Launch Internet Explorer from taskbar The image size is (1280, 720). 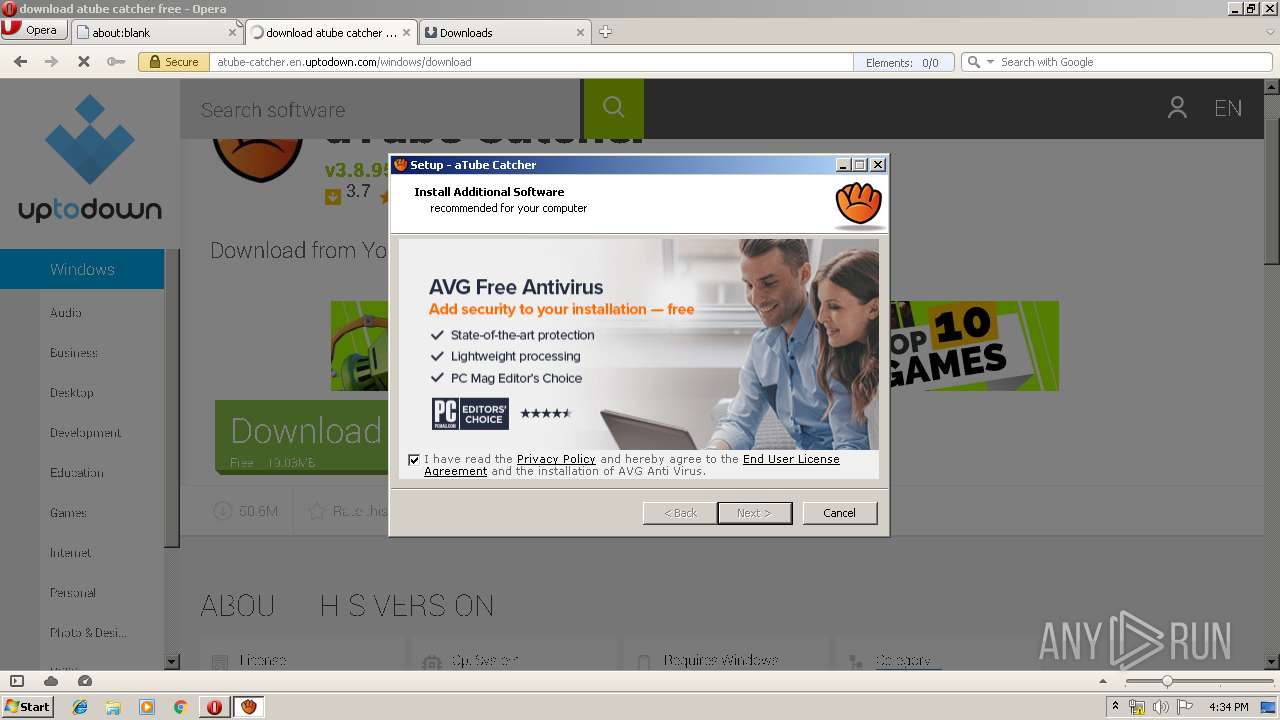80,707
